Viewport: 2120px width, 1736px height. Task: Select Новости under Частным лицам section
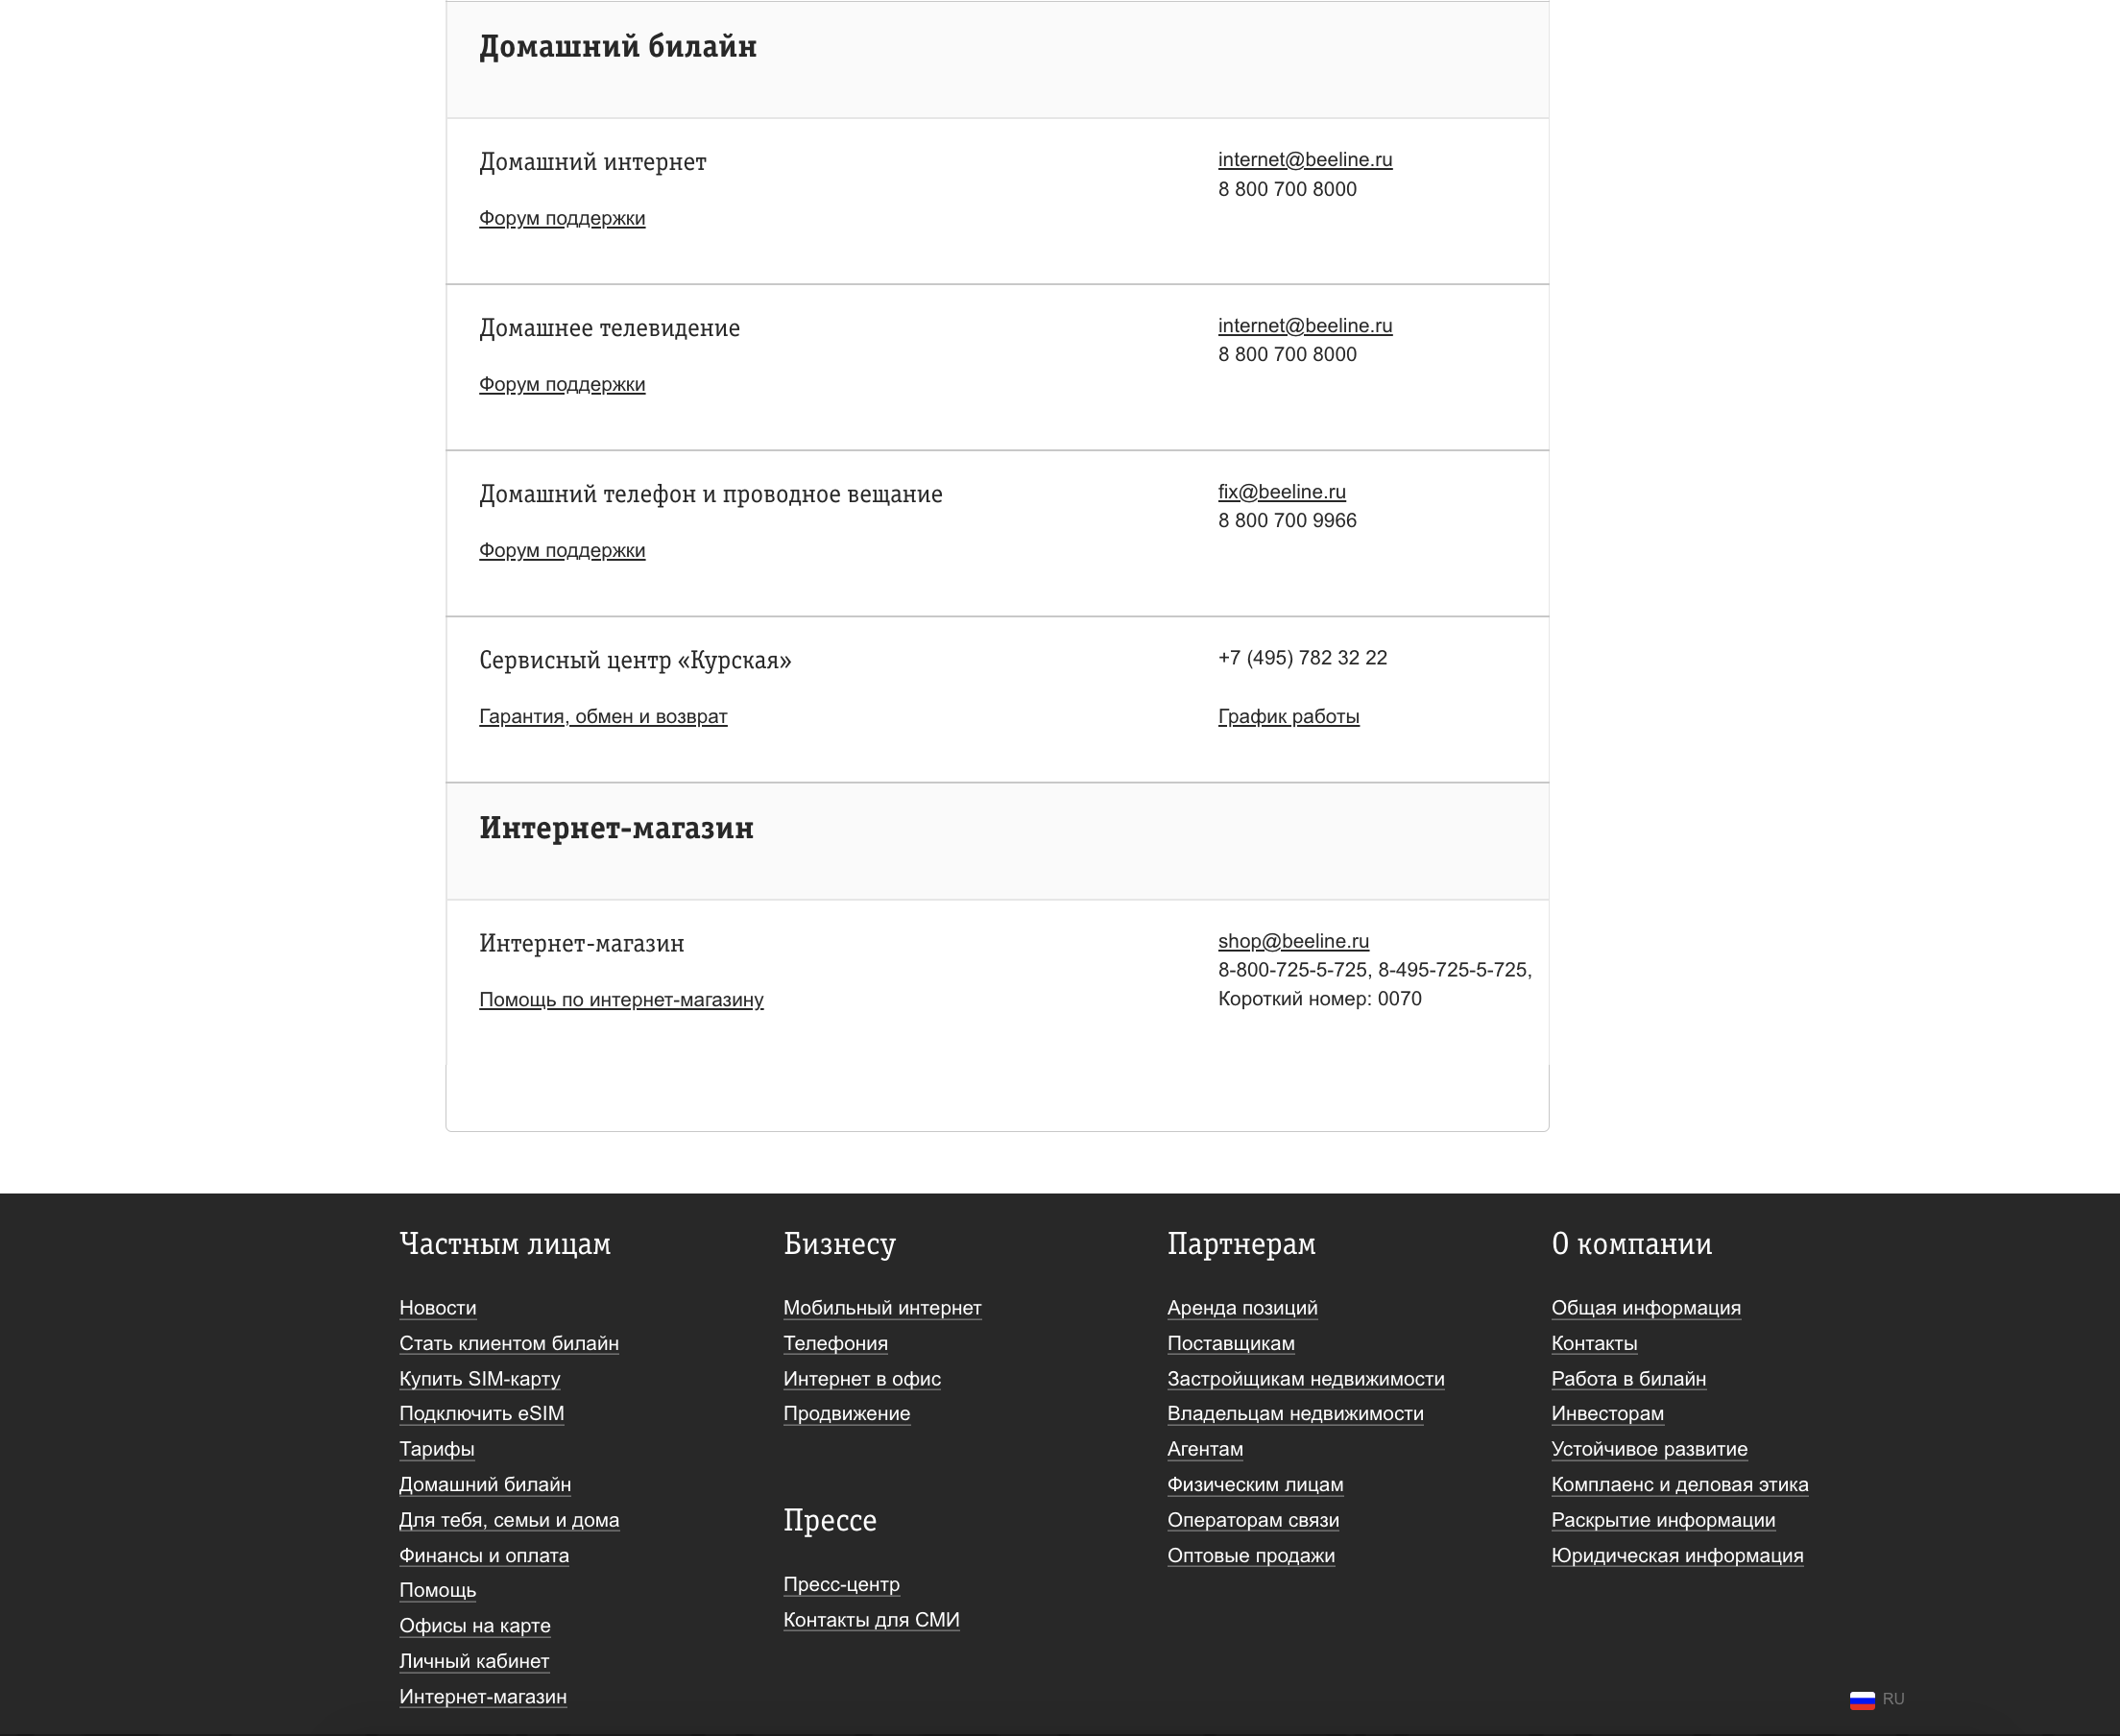click(x=437, y=1307)
